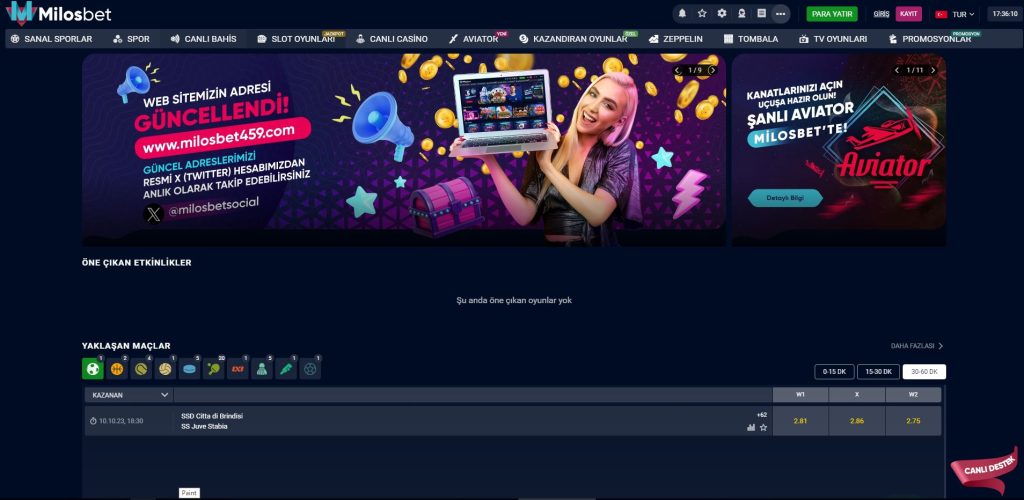Select the table tennis sport icon
The height and width of the screenshot is (500, 1024).
tap(214, 369)
